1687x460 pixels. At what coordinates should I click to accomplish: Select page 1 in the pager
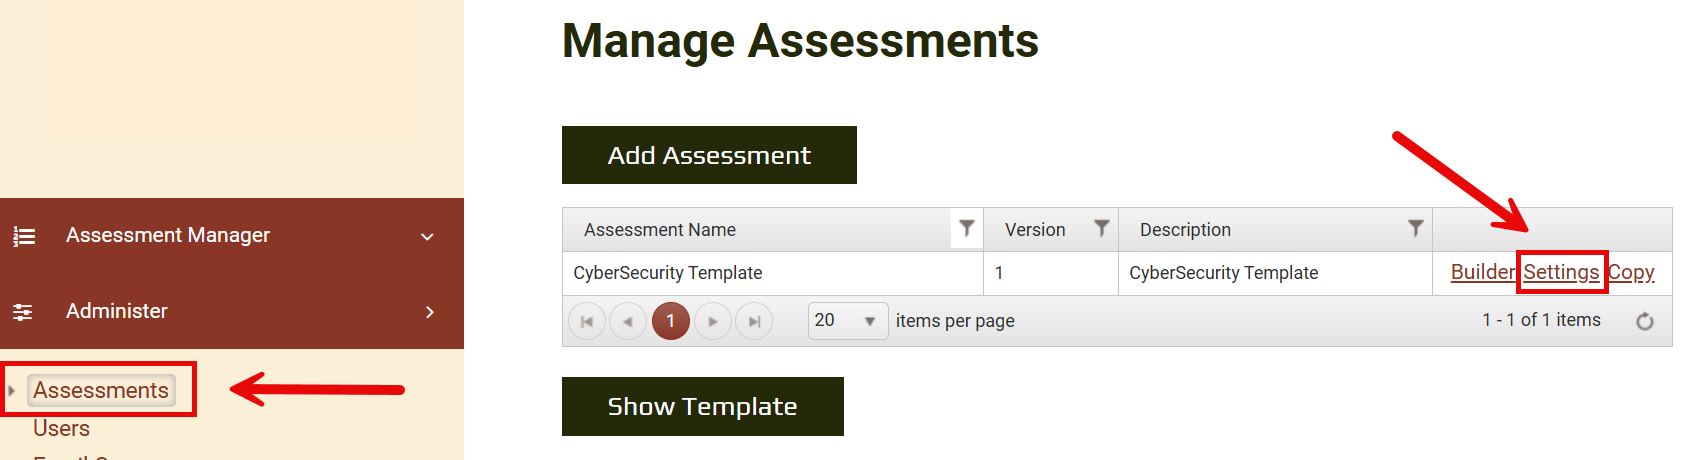tap(671, 321)
